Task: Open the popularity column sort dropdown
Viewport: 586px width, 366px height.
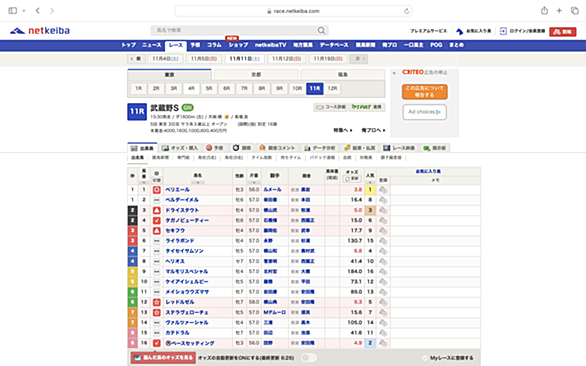Action: coord(370,182)
